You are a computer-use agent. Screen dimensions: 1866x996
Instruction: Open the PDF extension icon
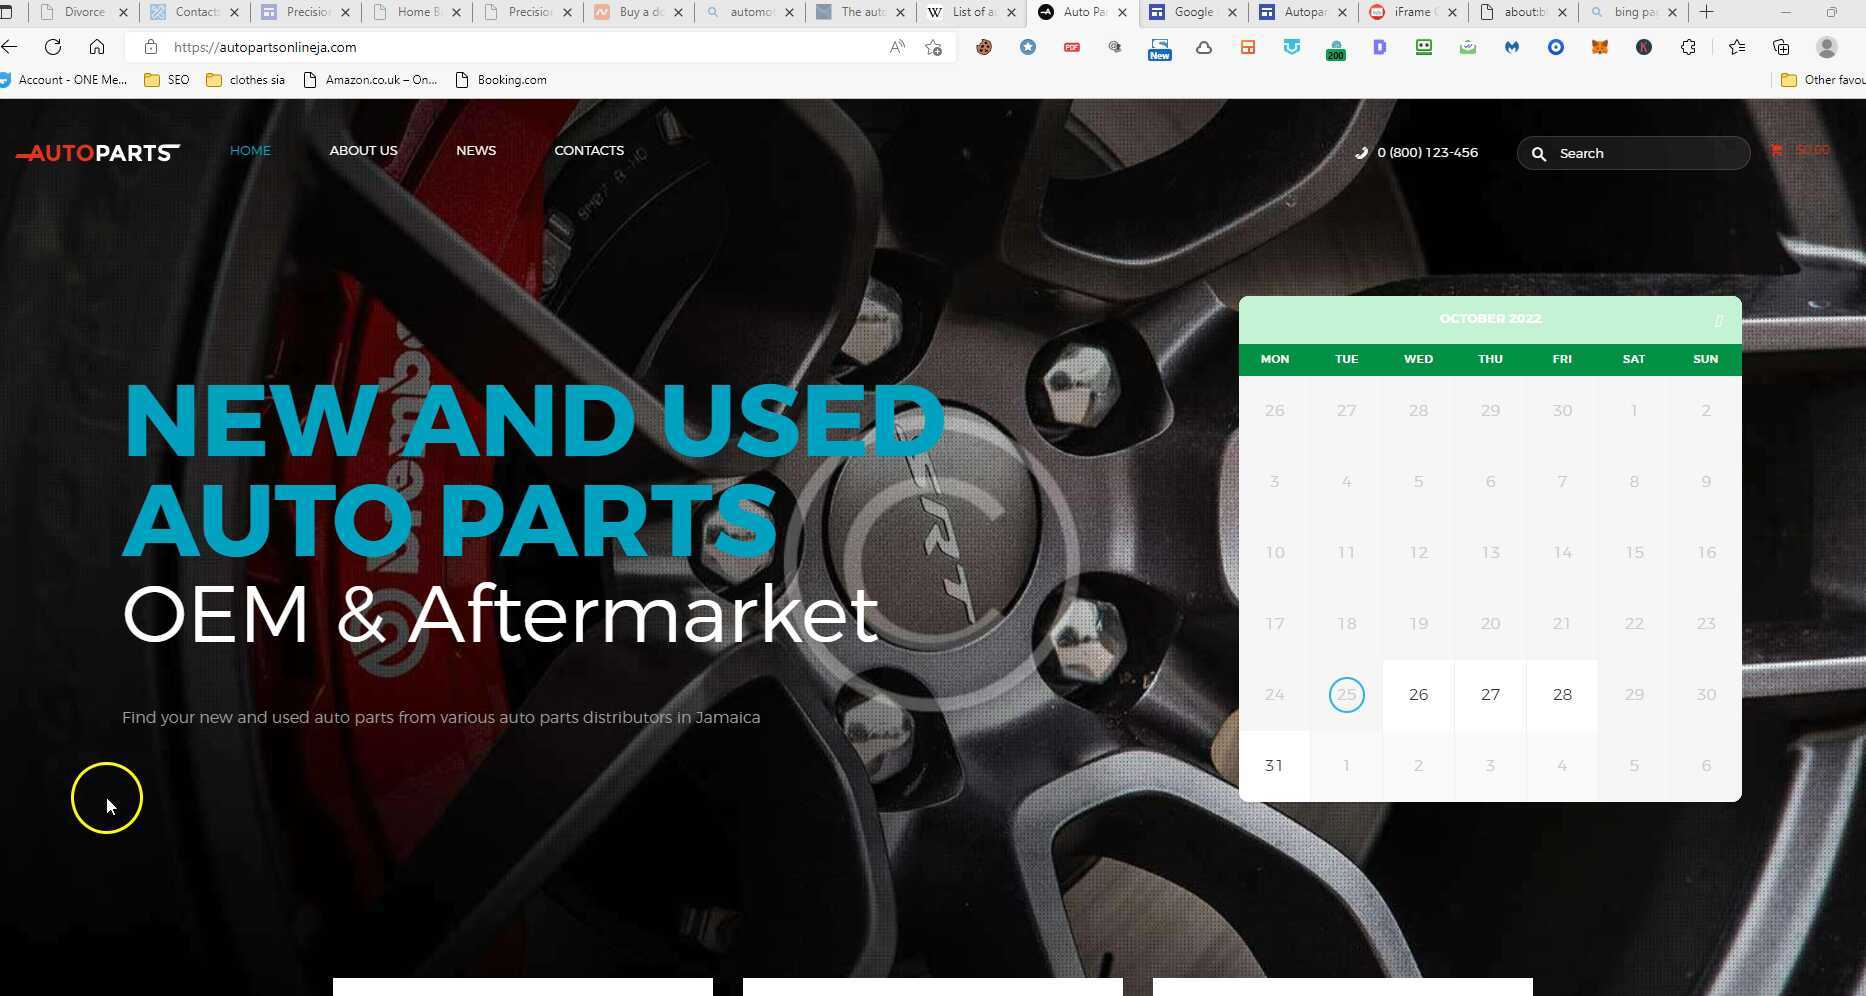[x=1072, y=47]
